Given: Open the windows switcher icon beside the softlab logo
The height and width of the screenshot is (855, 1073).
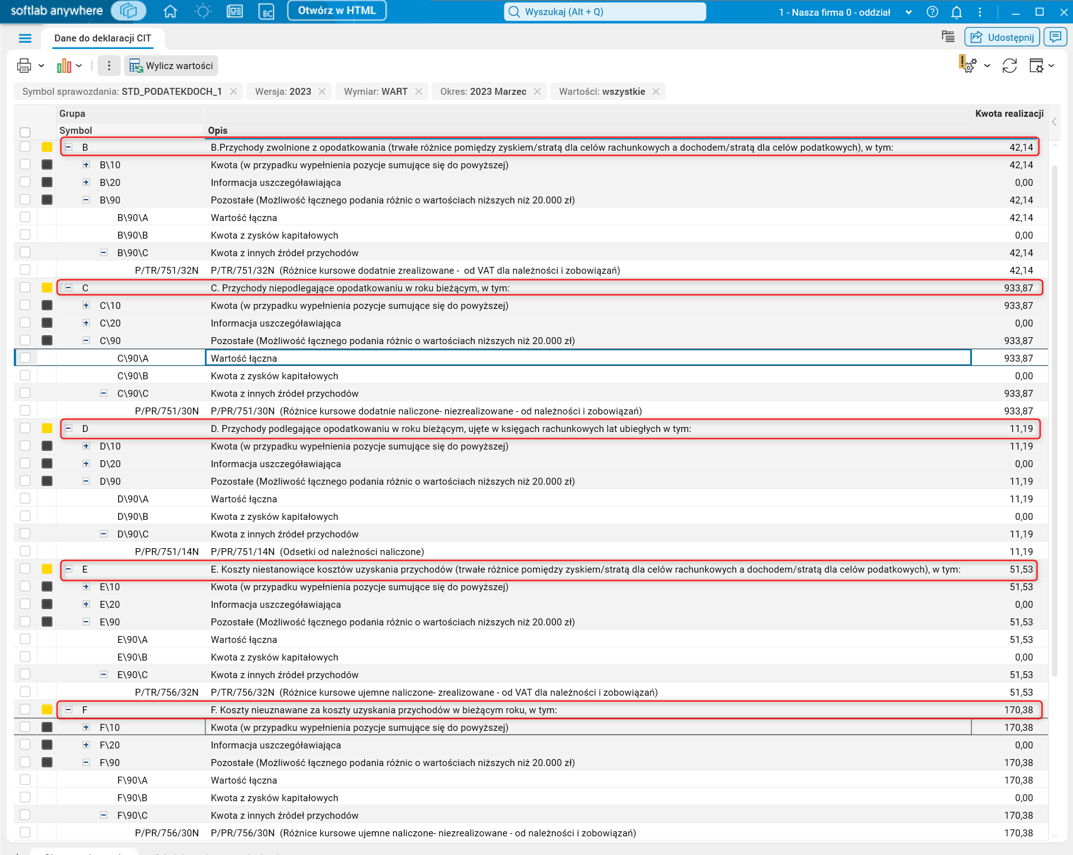Looking at the screenshot, I should pyautogui.click(x=128, y=11).
